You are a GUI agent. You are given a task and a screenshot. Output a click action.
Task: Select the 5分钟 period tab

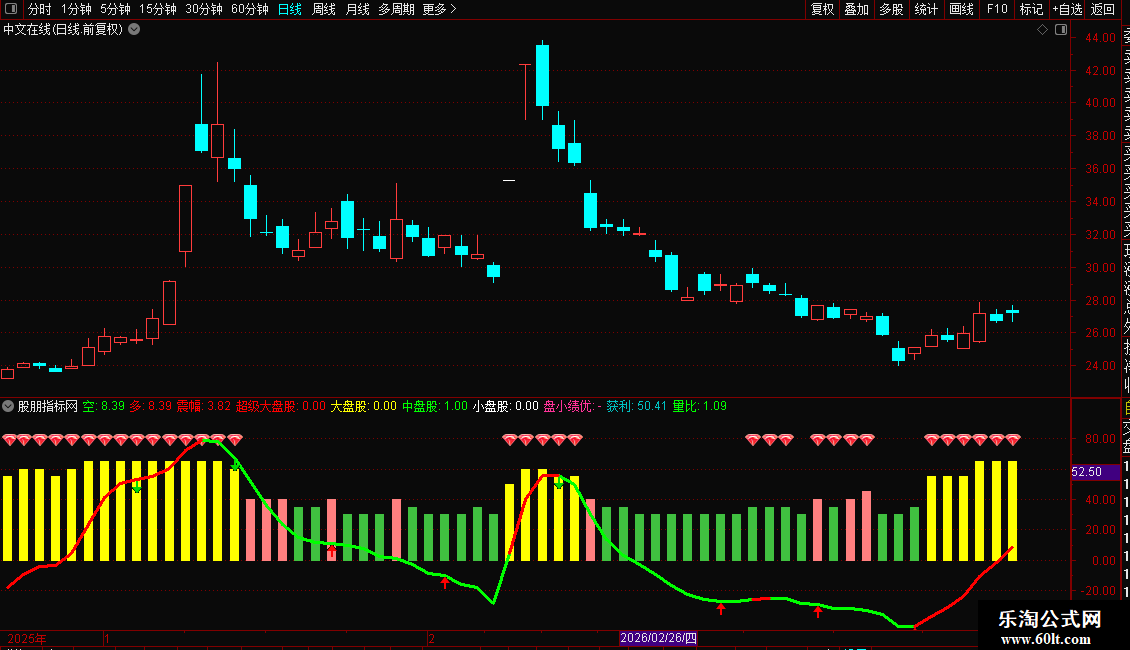(x=115, y=9)
